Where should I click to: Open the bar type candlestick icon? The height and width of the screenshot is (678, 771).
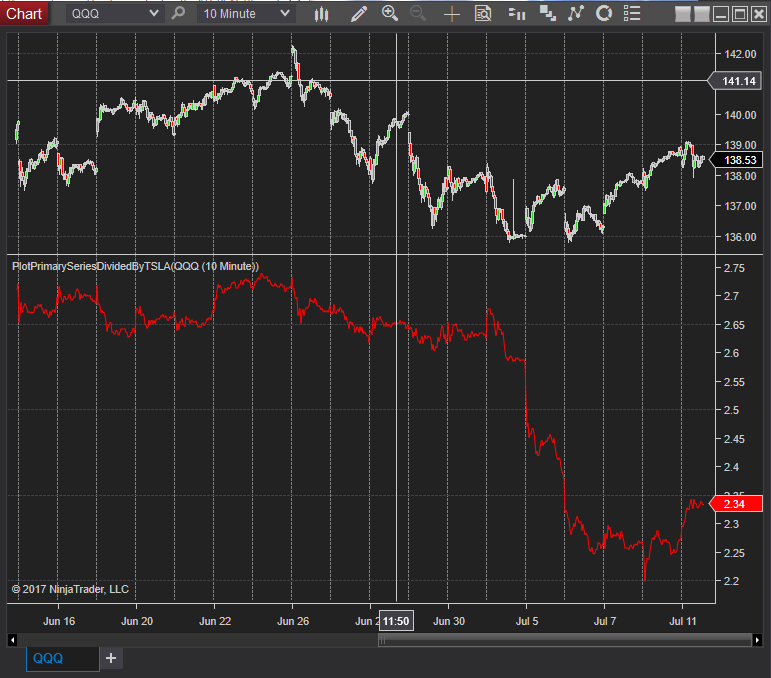(x=321, y=14)
